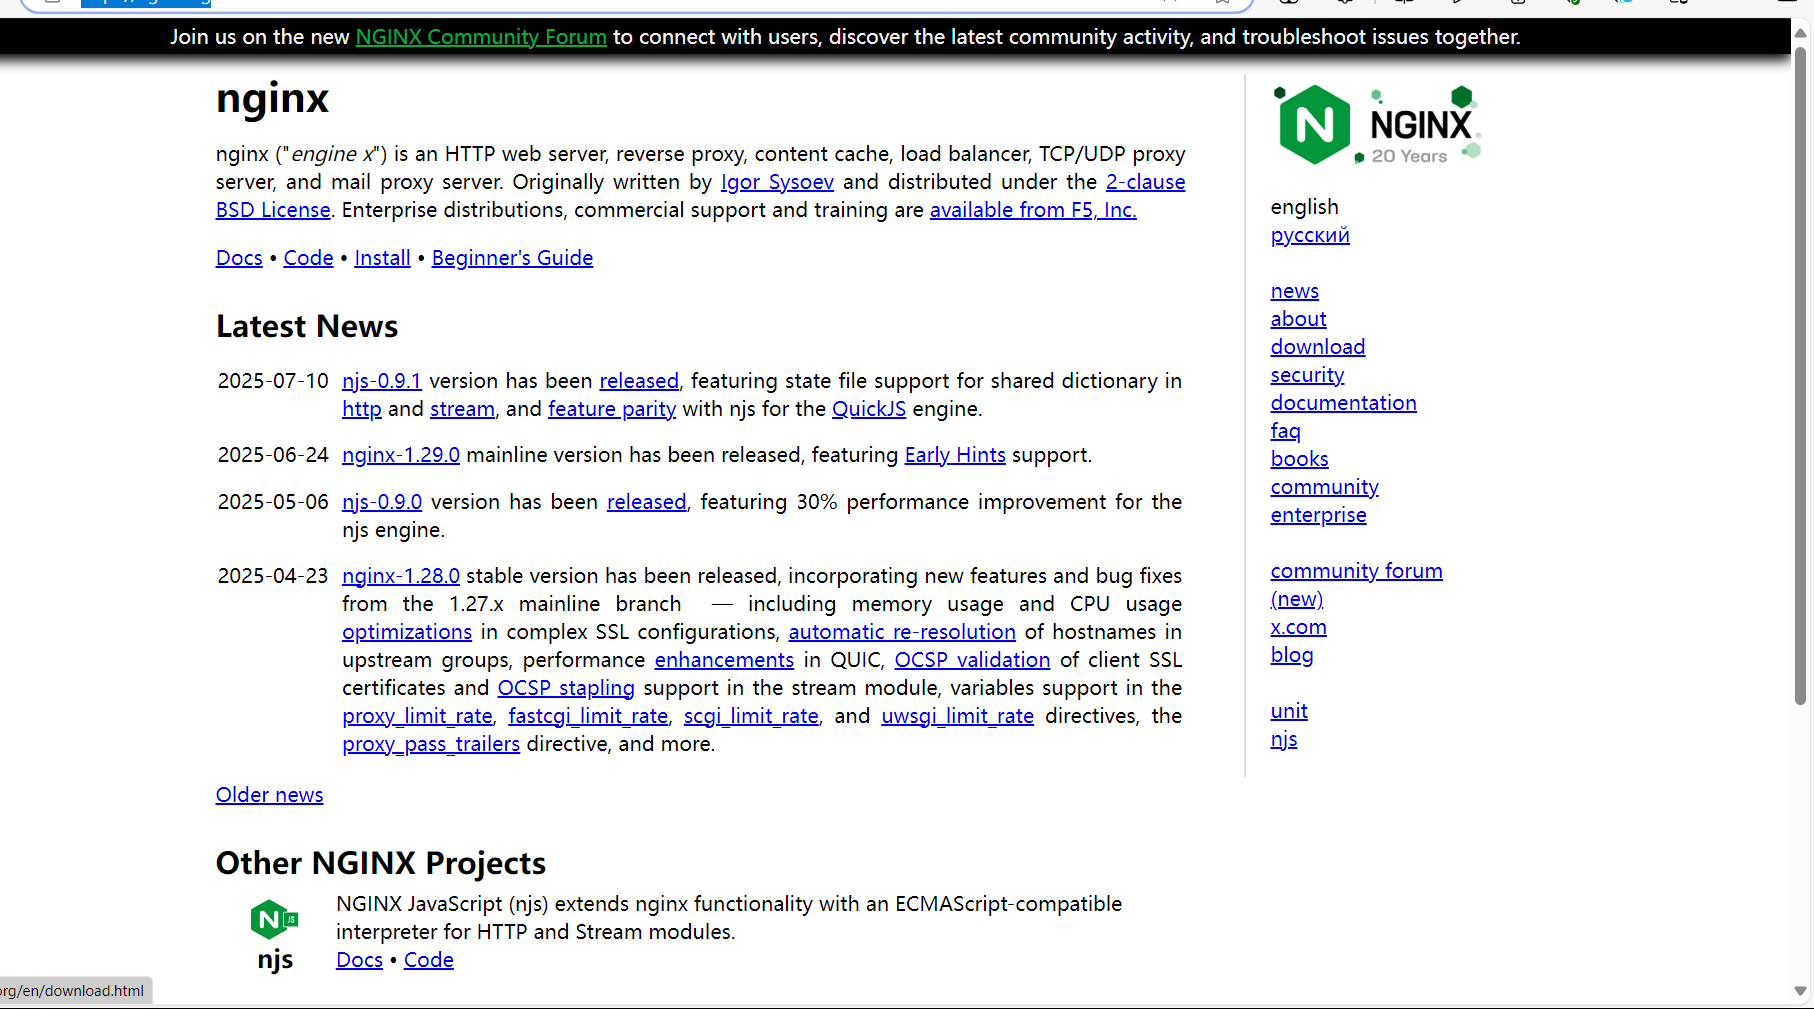Open the stream link in the news
This screenshot has height=1009, width=1814.
click(462, 409)
